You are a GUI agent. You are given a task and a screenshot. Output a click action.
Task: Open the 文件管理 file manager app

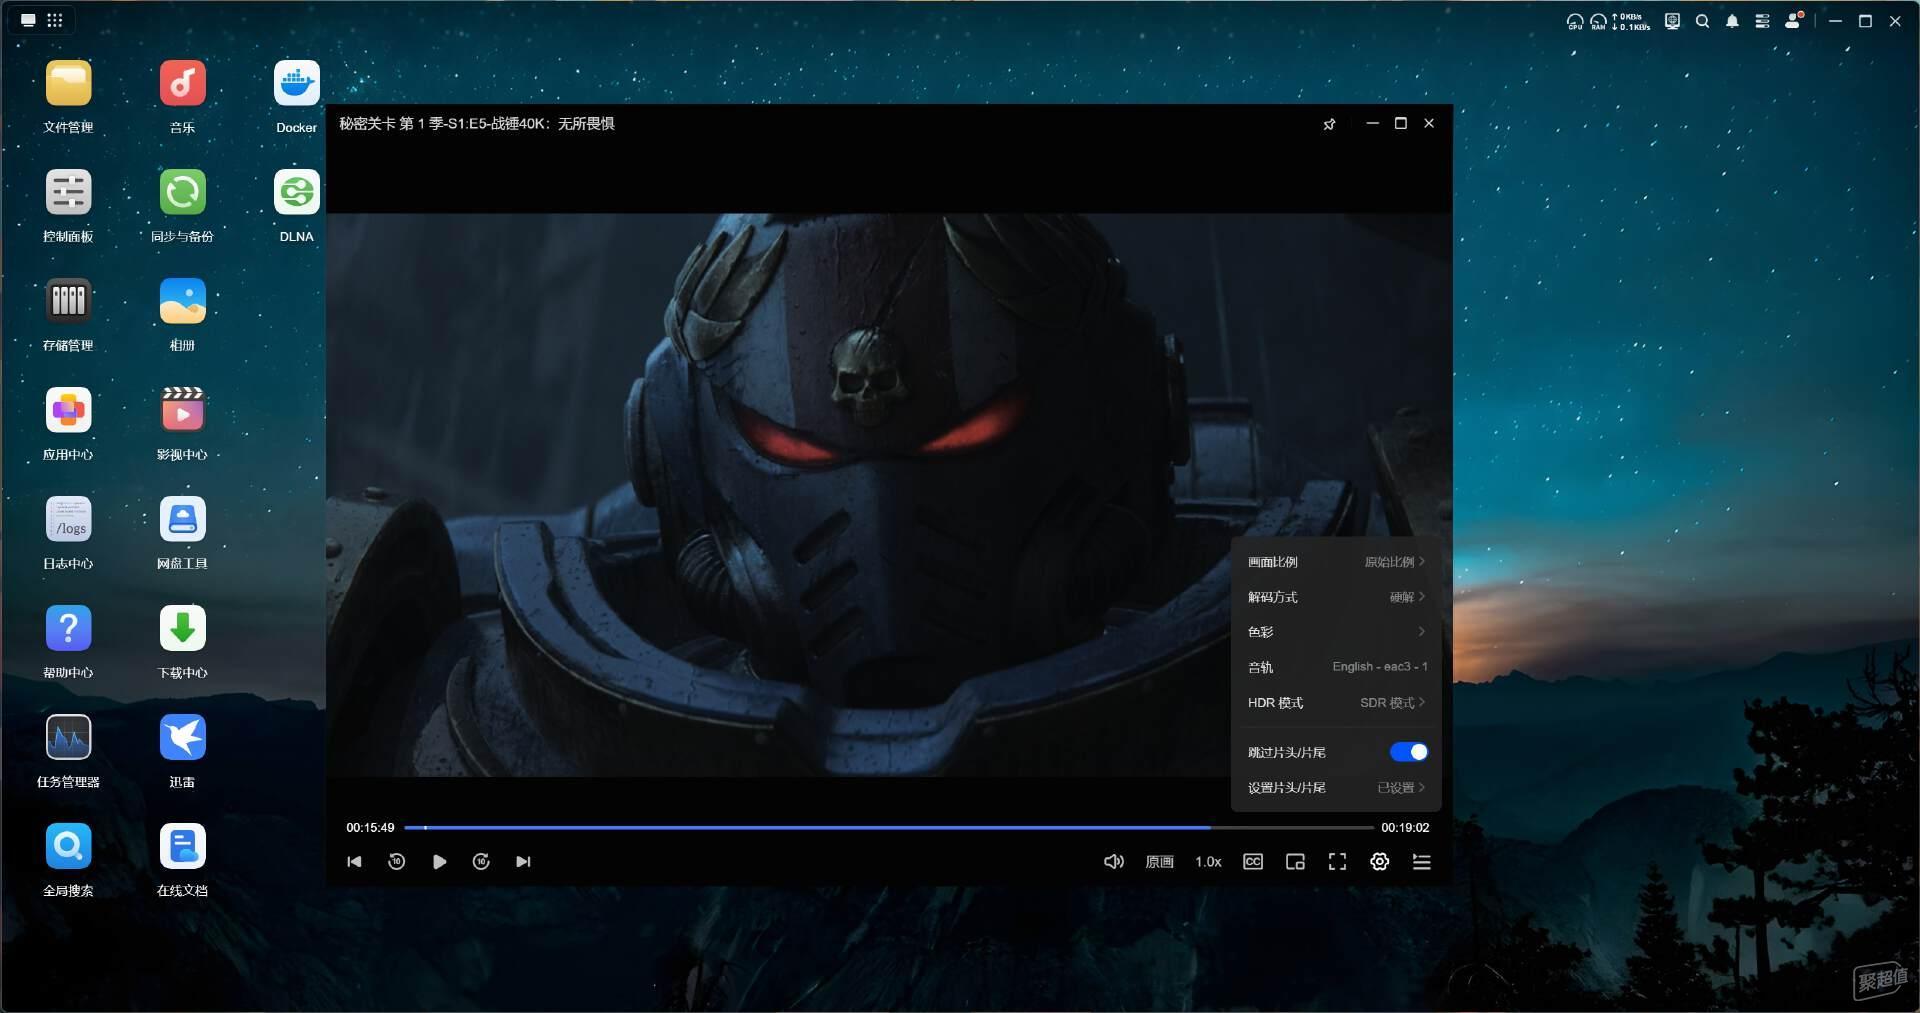click(68, 83)
